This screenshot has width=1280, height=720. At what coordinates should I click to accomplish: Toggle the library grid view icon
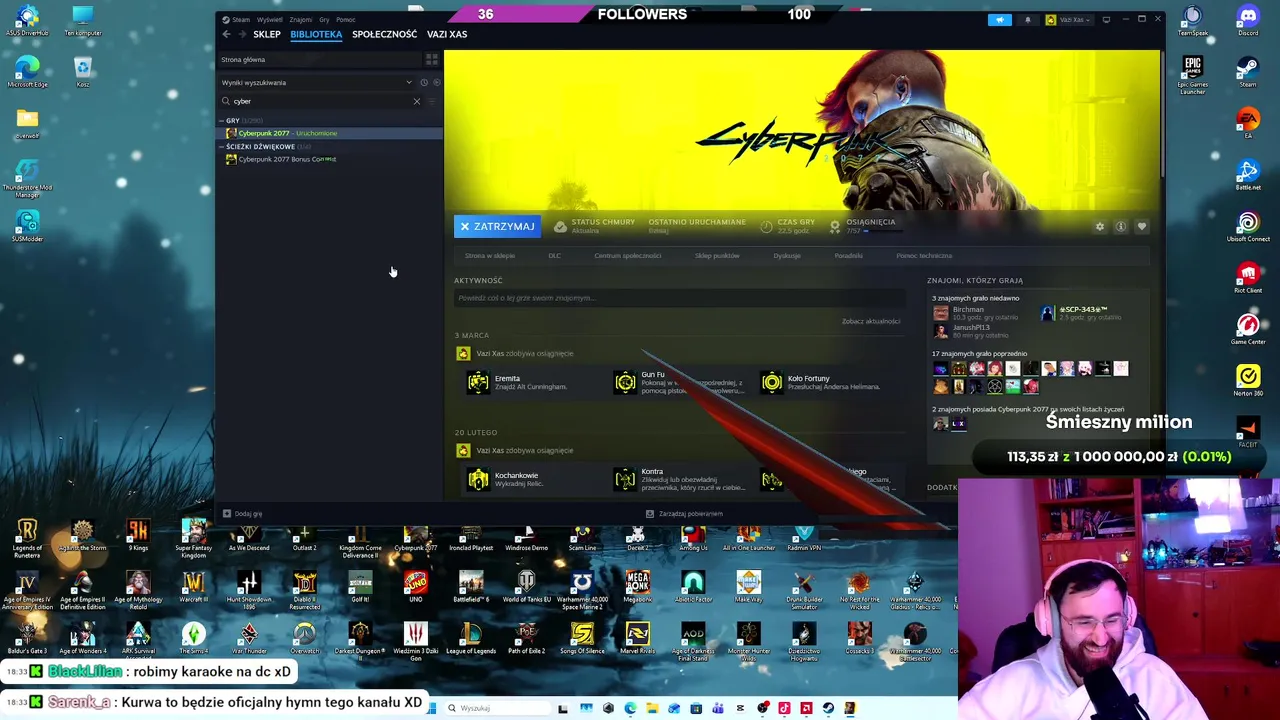432,60
